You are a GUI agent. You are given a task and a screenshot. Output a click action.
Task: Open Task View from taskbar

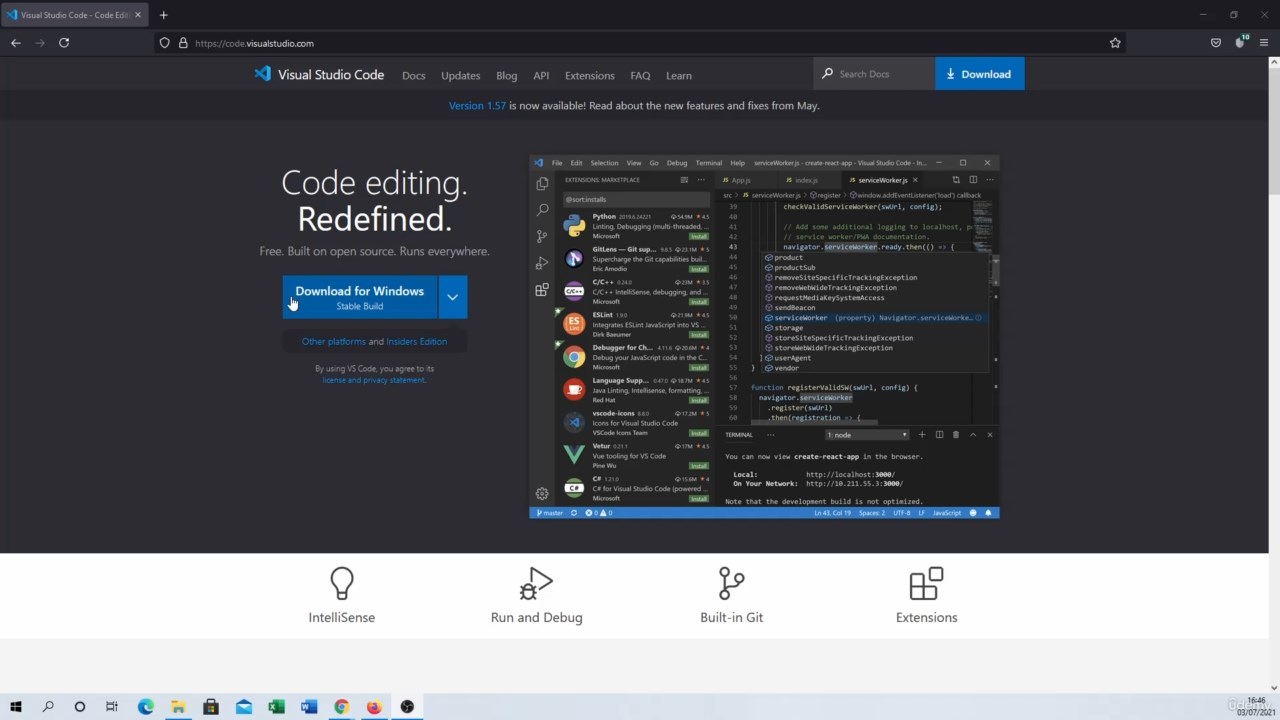pos(112,707)
